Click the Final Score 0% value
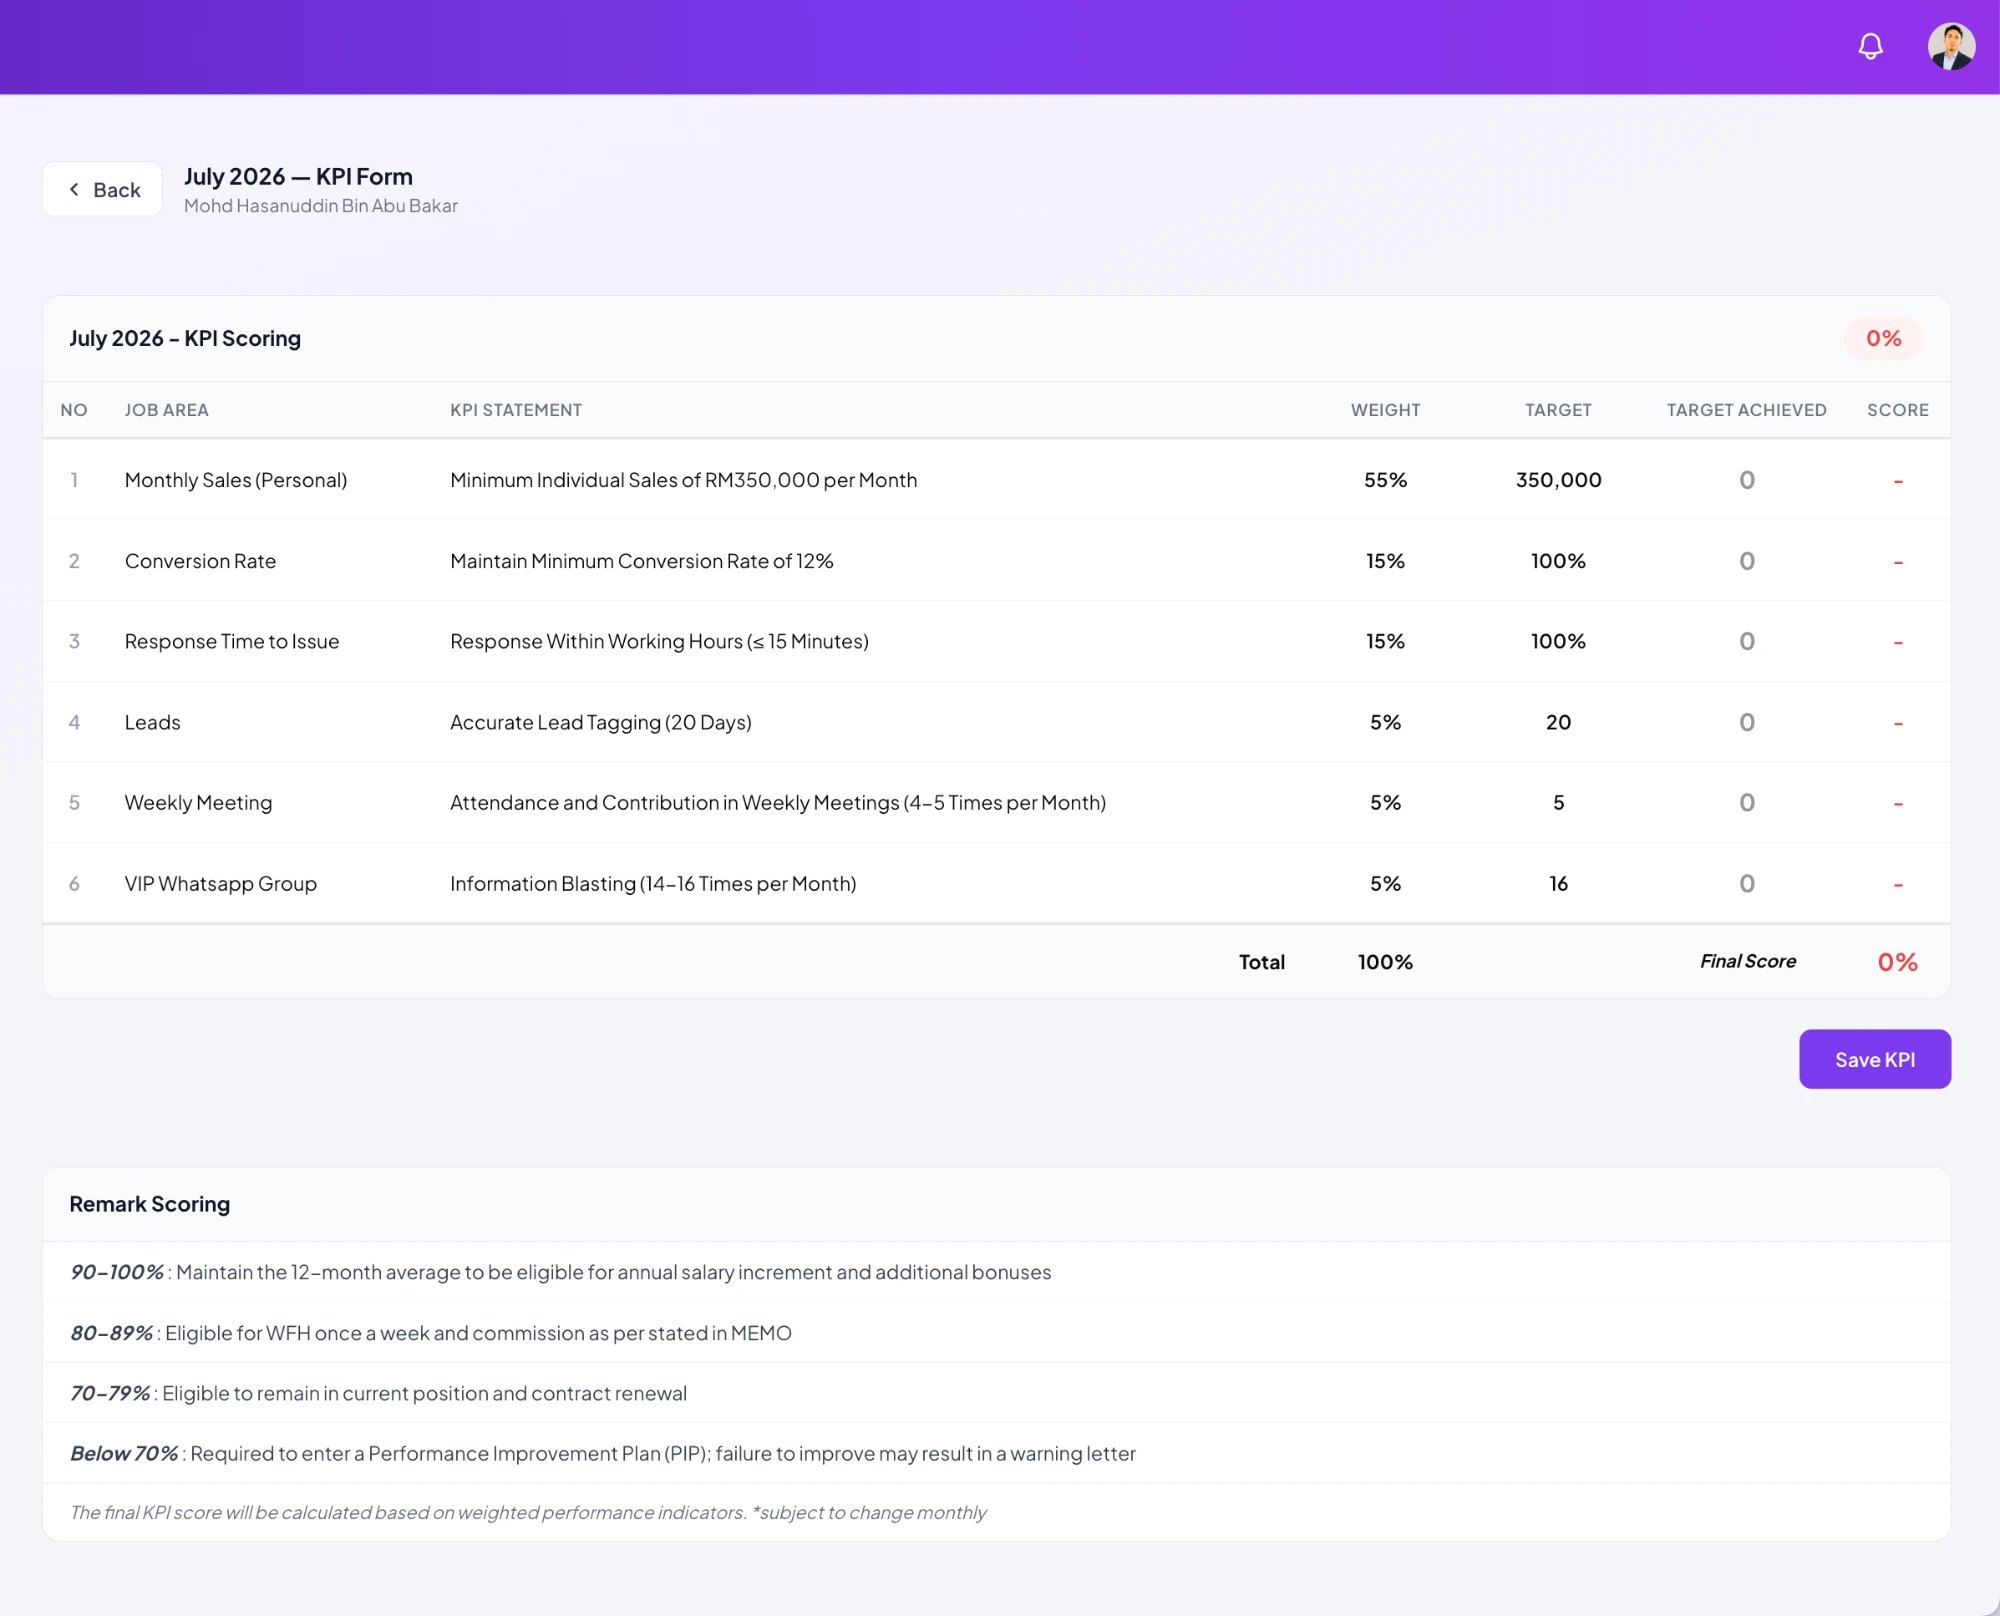Screen dimensions: 2000x1616 pyautogui.click(x=1897, y=962)
